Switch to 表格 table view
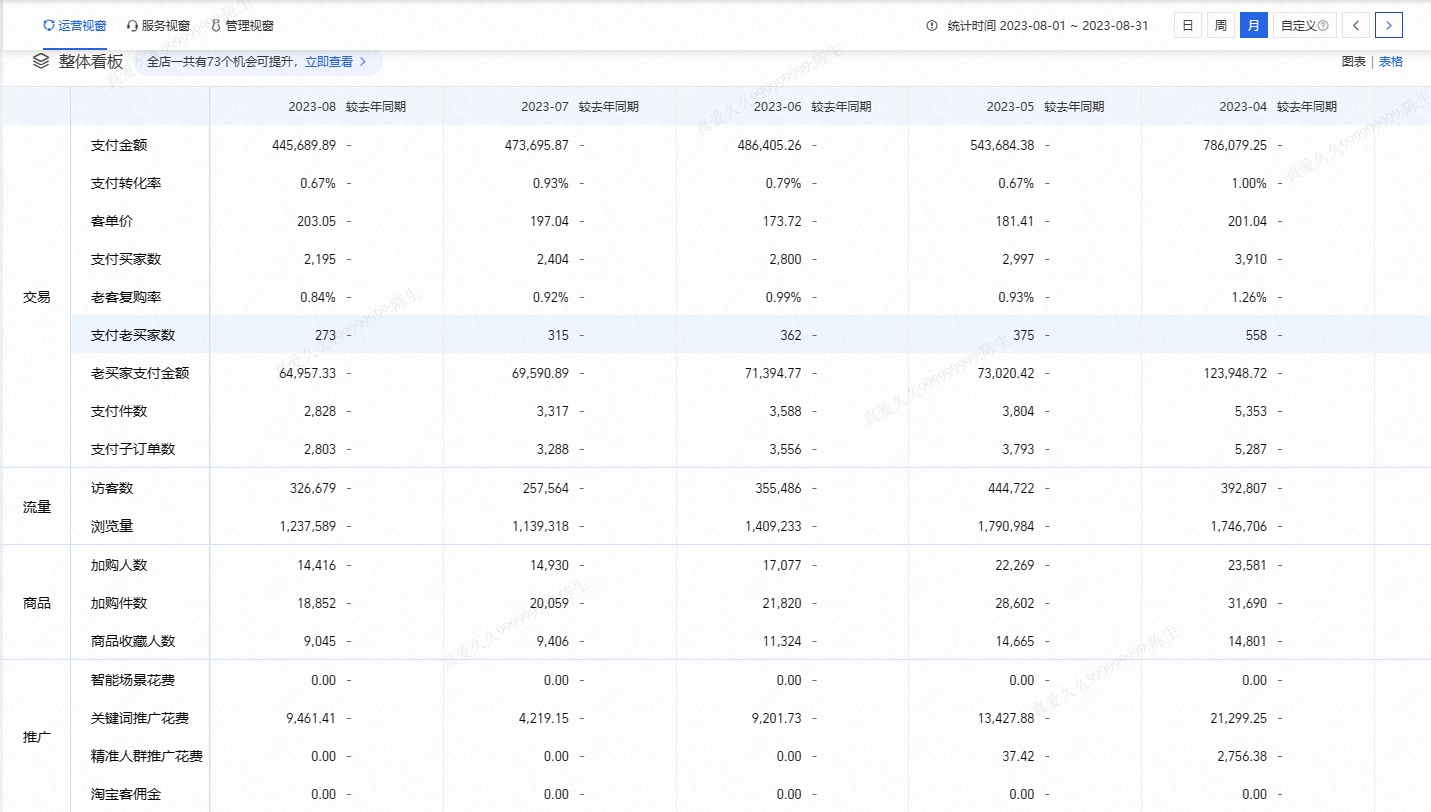 (x=1390, y=62)
